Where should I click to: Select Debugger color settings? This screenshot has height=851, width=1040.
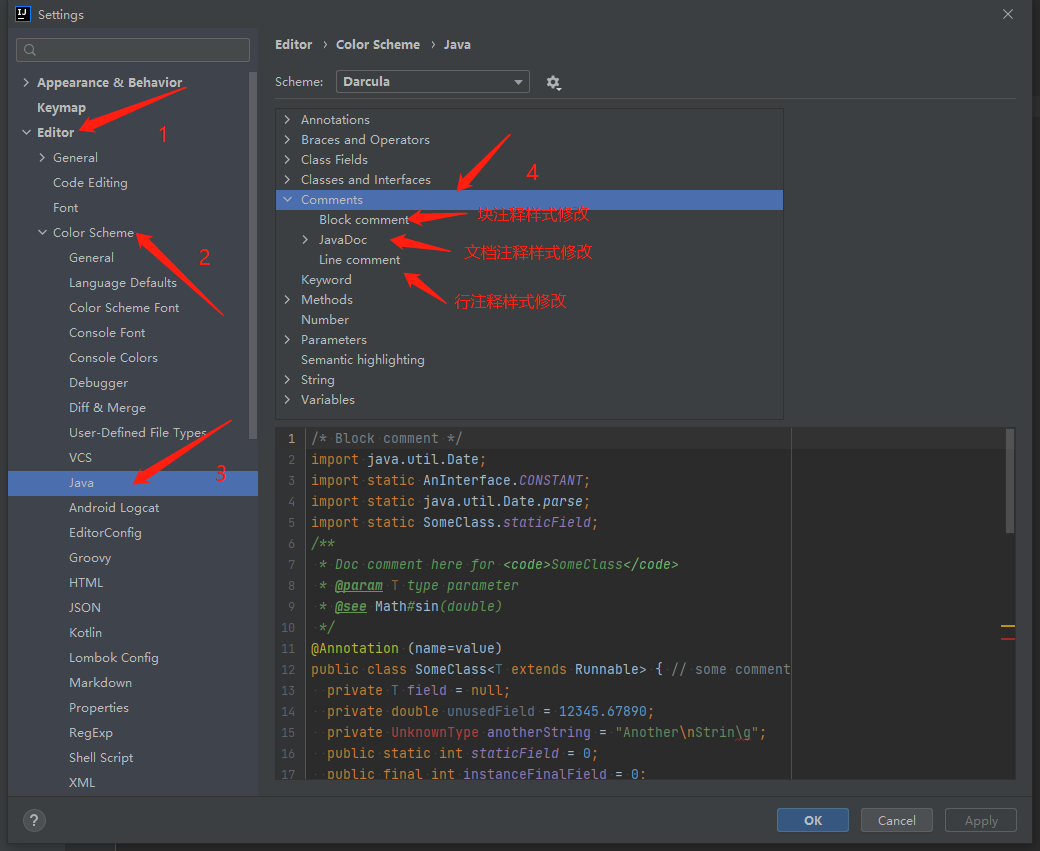click(98, 383)
